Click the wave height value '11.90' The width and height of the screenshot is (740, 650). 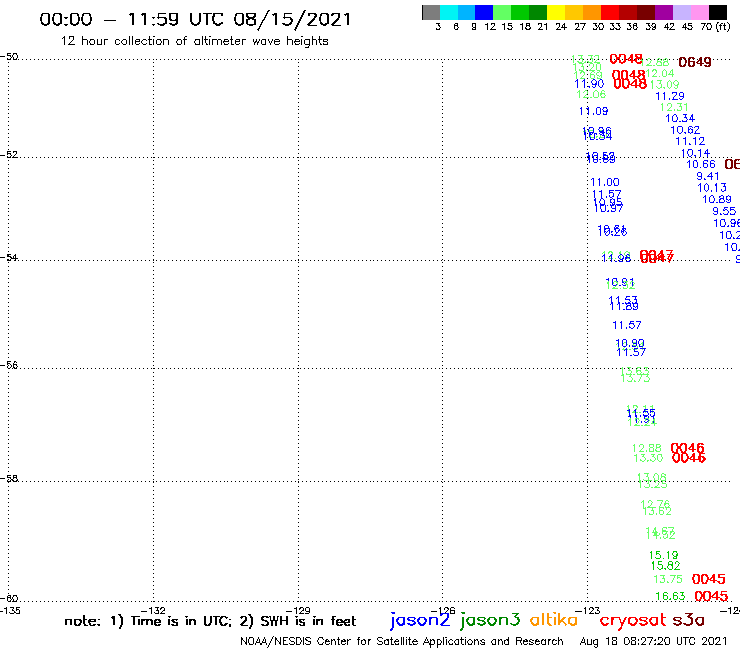coord(589,84)
